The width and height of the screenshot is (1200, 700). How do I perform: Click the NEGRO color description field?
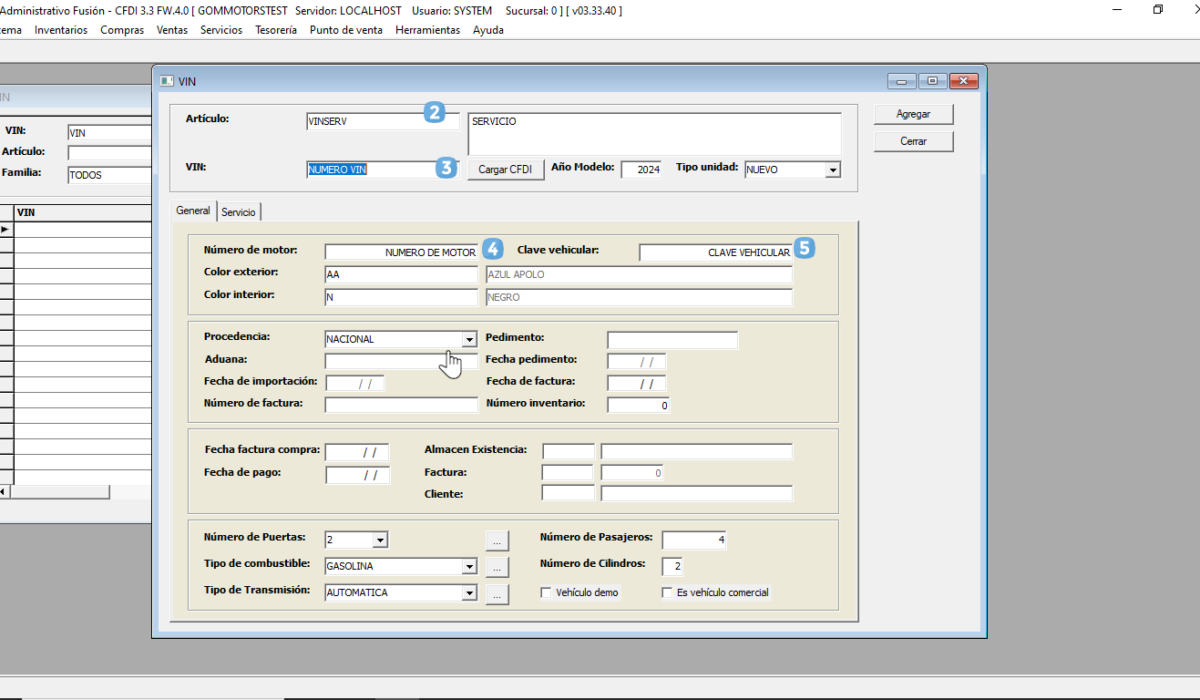(639, 297)
